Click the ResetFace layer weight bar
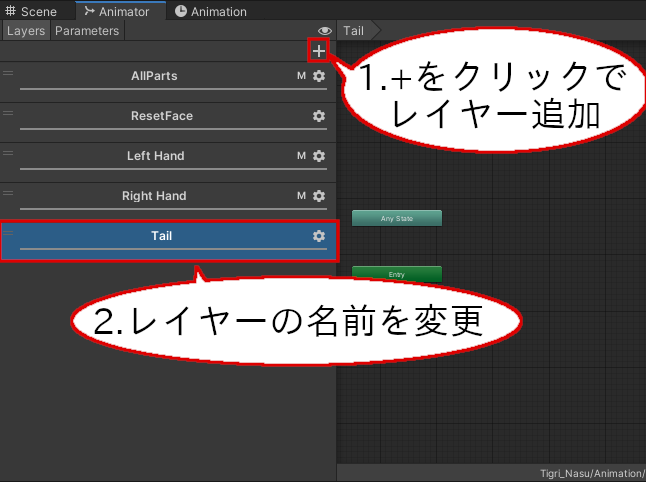Screen dimensions: 646x482 173,129
